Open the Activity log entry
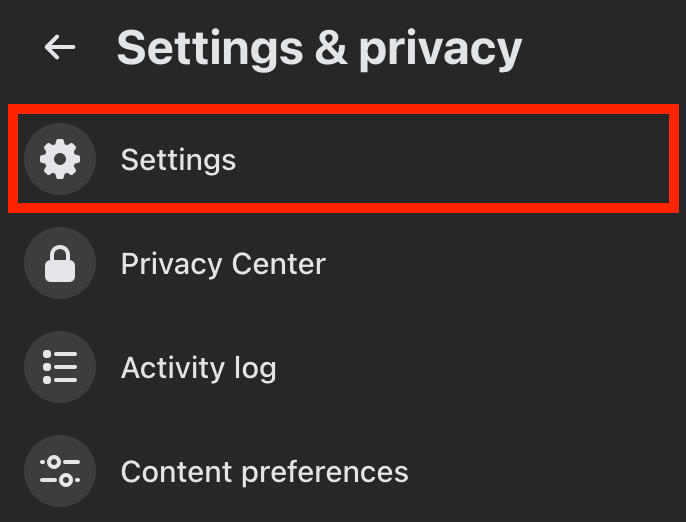686x522 pixels. pyautogui.click(x=343, y=367)
